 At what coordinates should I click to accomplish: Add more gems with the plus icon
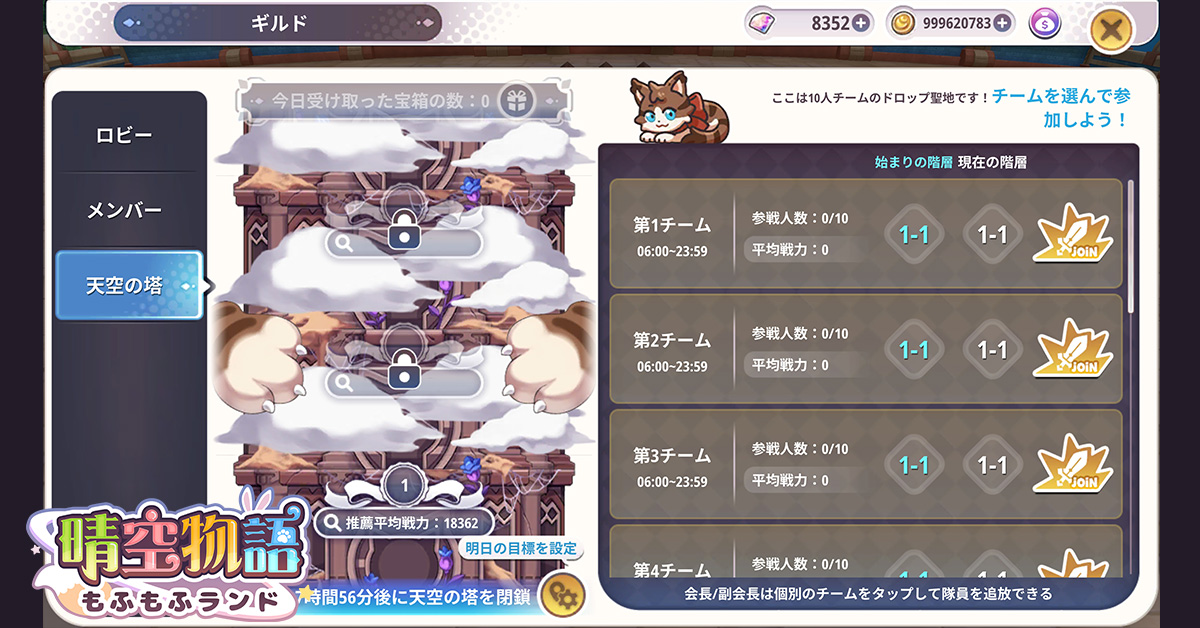point(860,22)
